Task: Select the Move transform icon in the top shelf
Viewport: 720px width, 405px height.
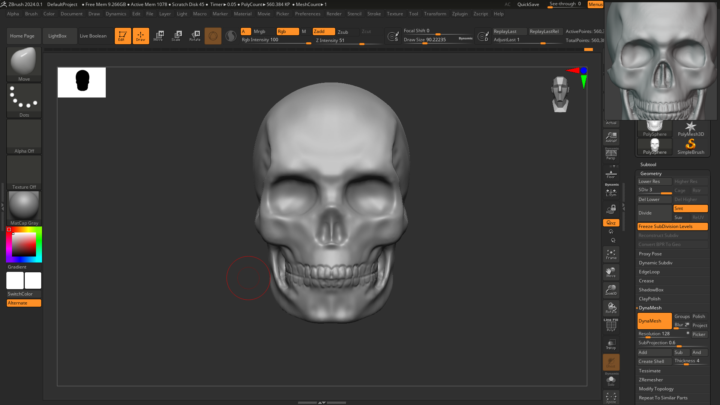Action: click(159, 36)
